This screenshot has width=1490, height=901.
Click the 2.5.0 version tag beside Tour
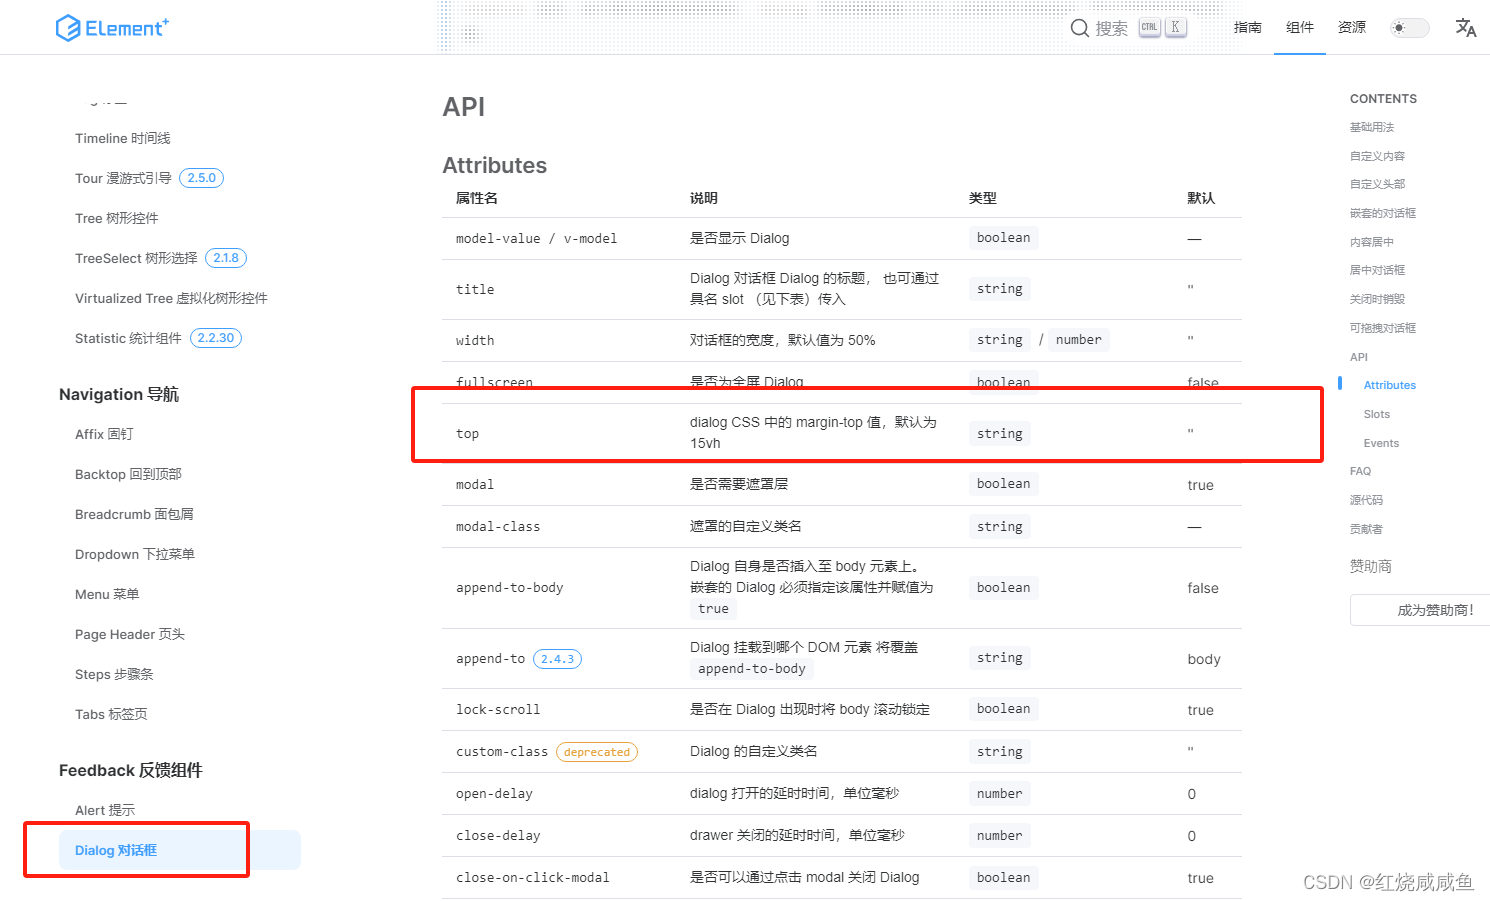tap(201, 178)
